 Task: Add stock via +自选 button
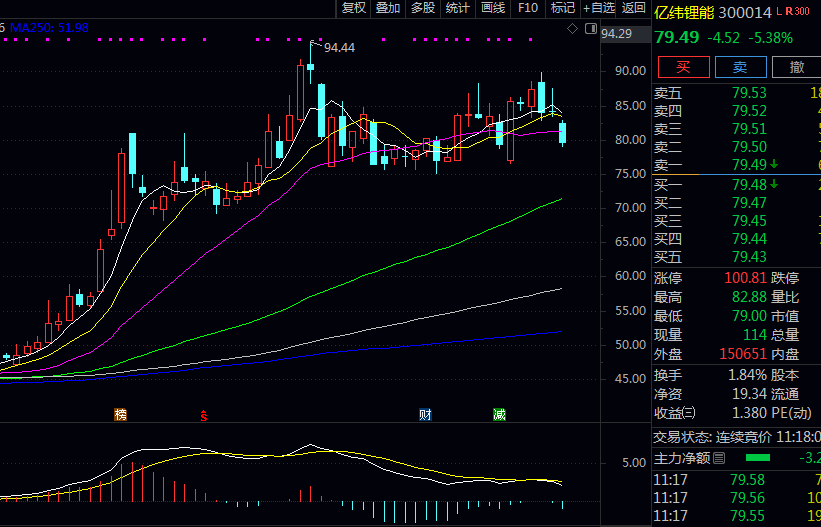coord(599,8)
